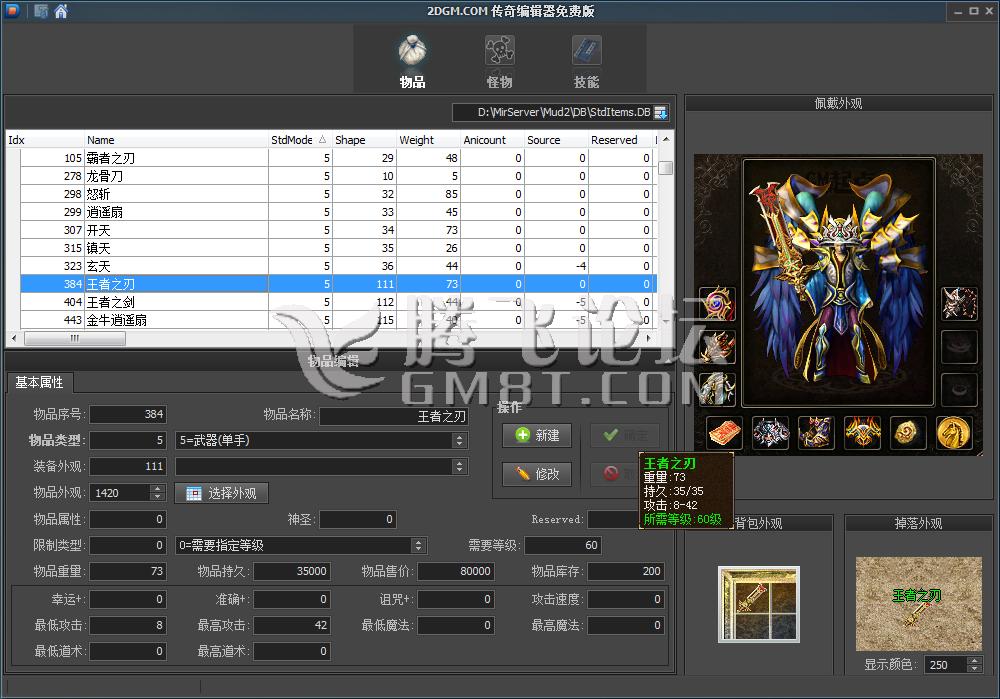Open the 物品 items section
This screenshot has height=699, width=1000.
click(x=412, y=61)
